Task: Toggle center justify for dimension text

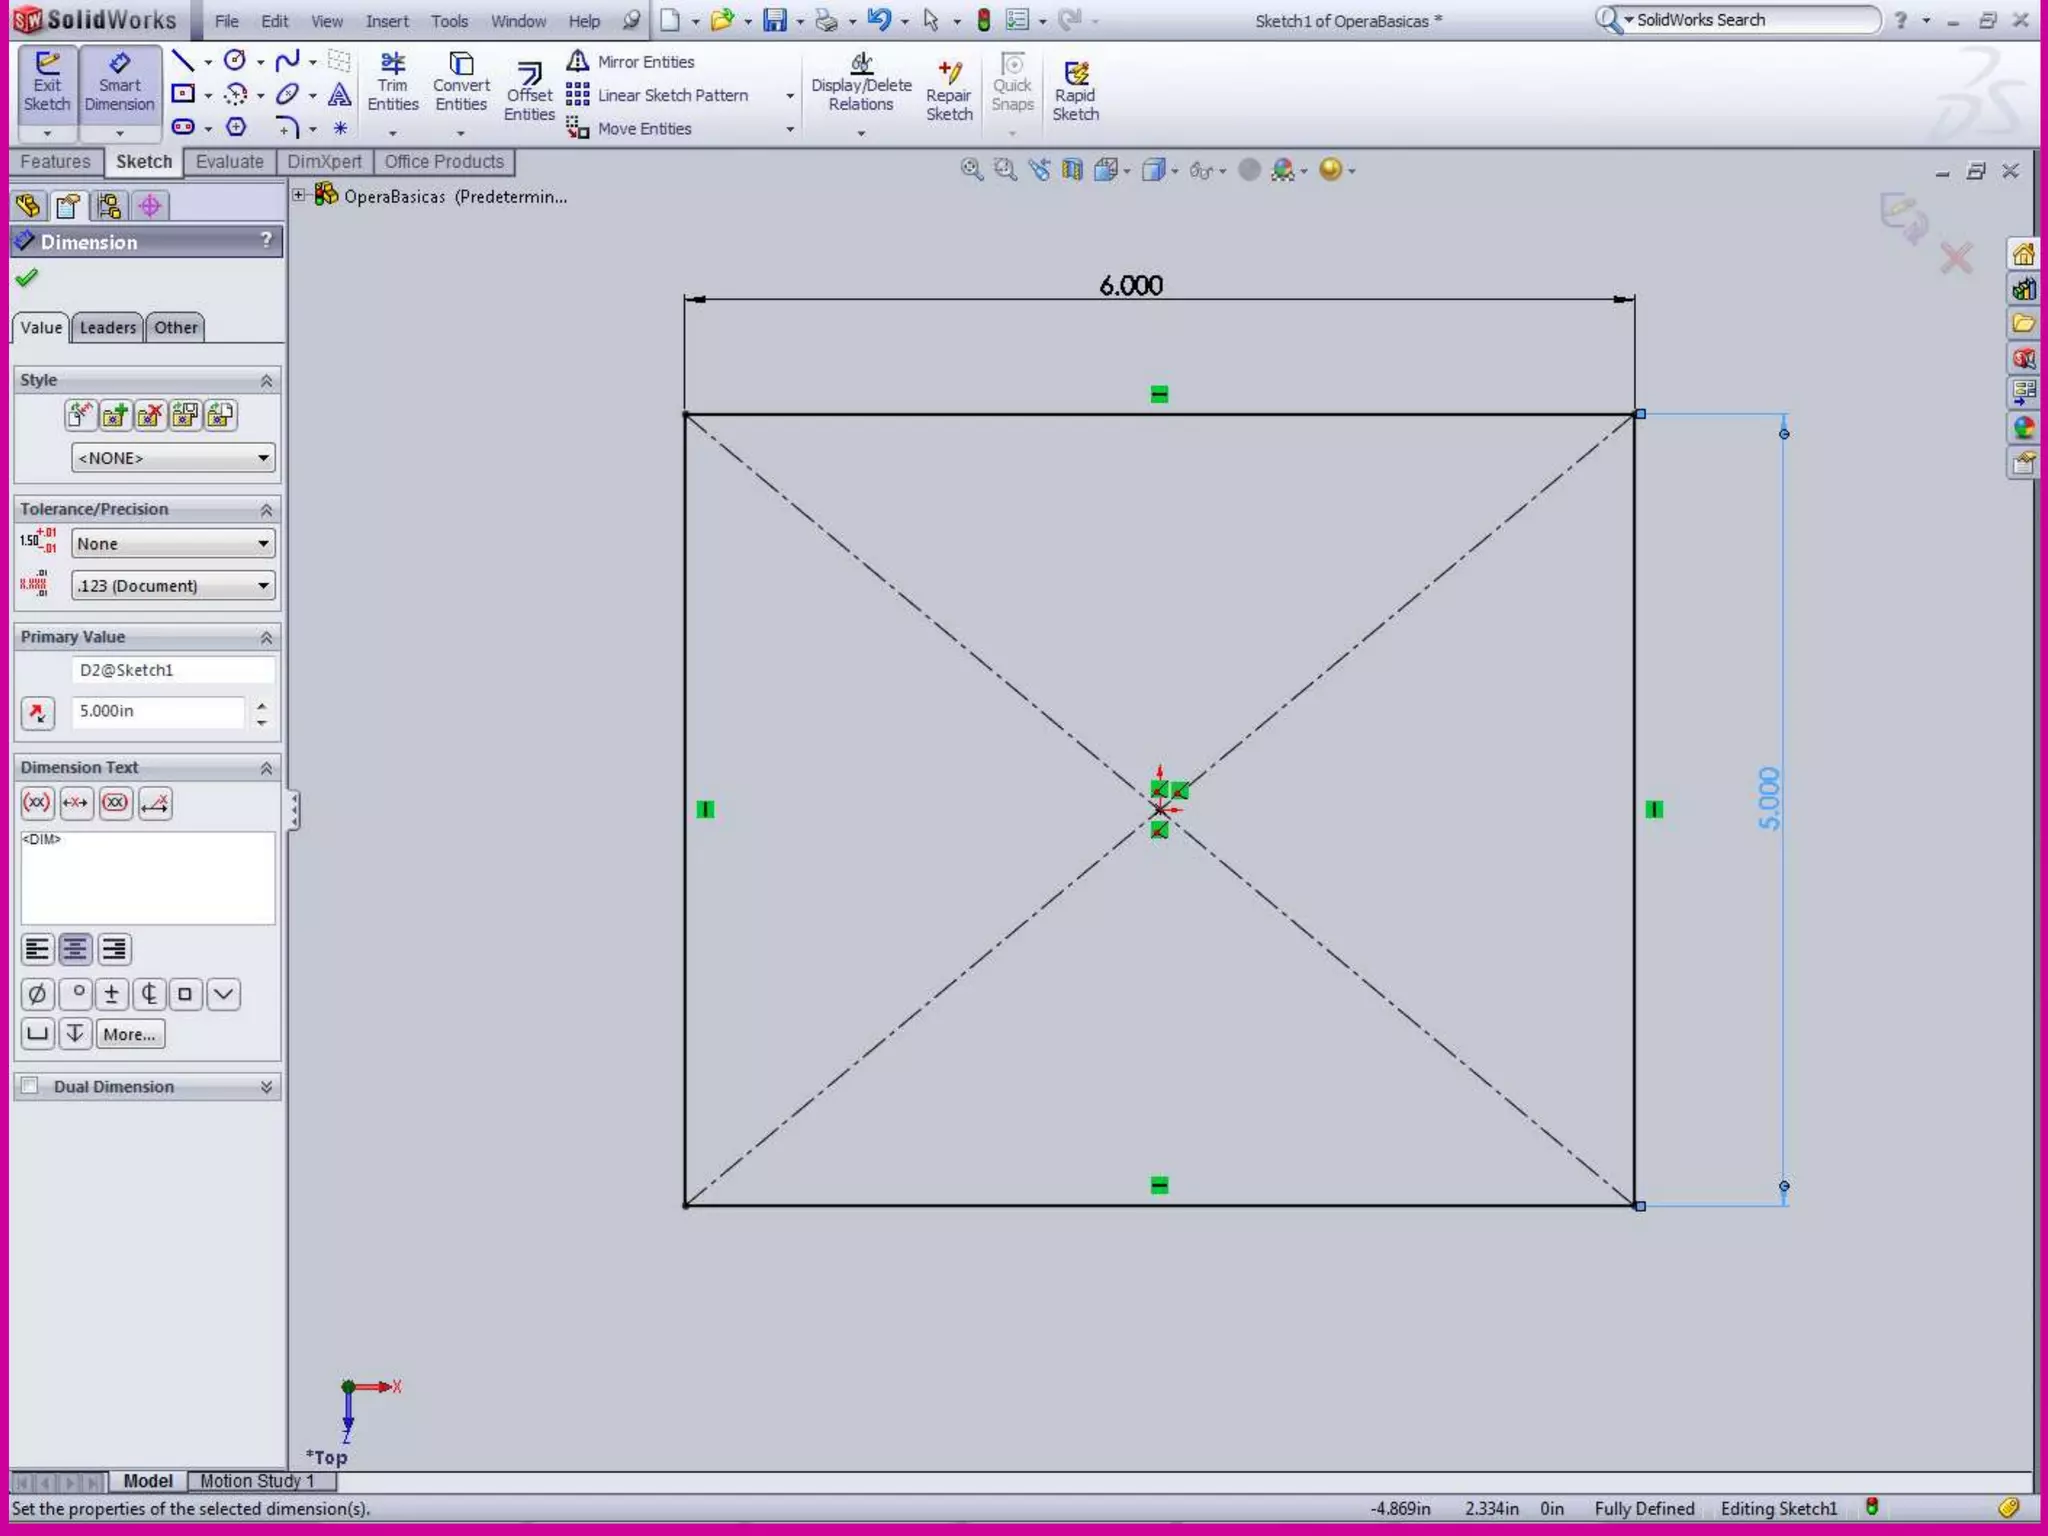Action: click(x=75, y=949)
